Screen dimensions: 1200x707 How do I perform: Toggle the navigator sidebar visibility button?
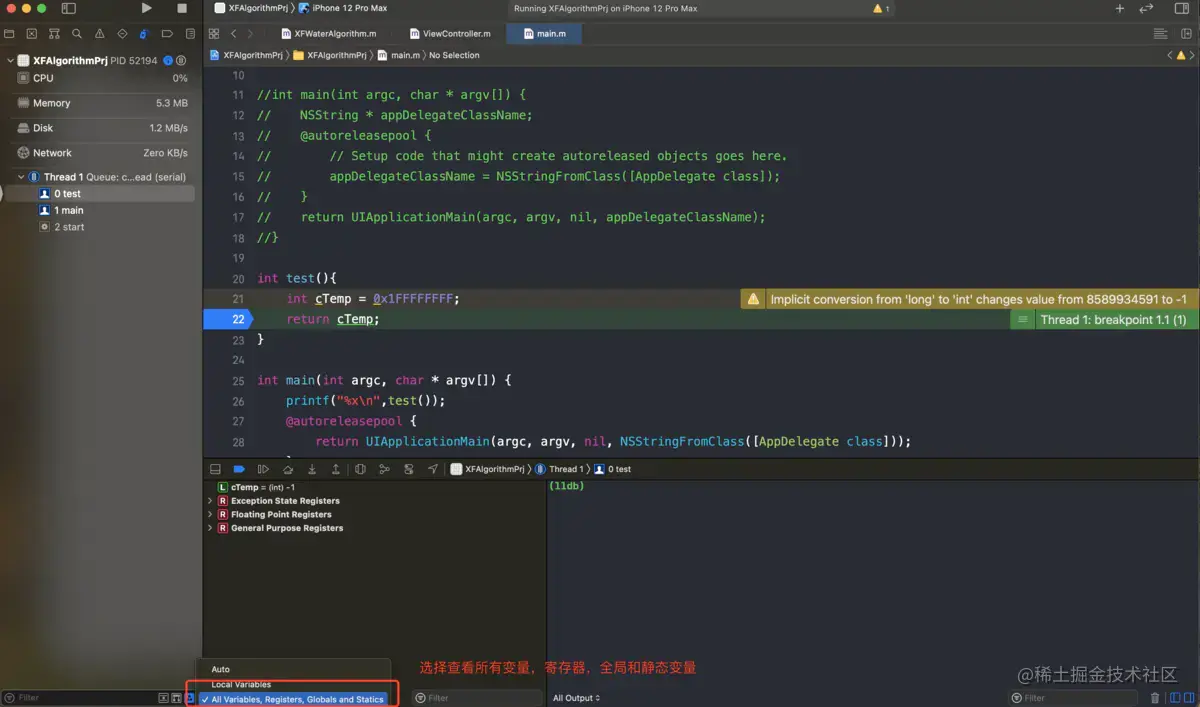tap(68, 8)
